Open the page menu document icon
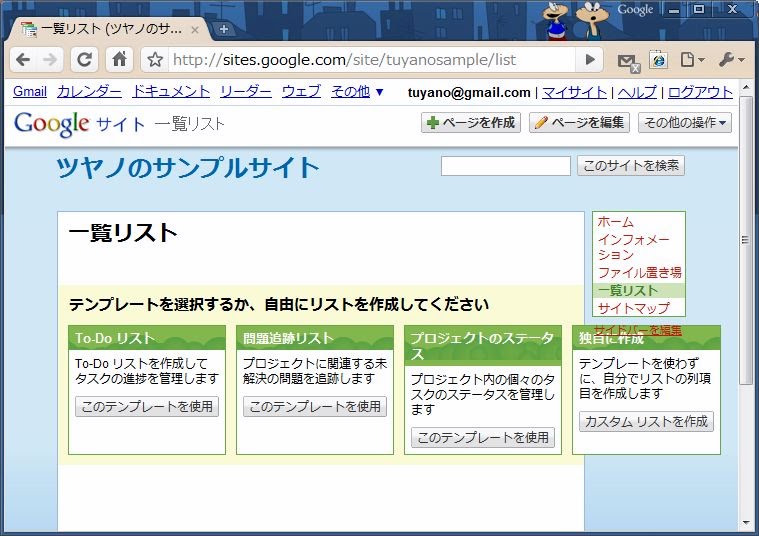This screenshot has height=536, width=759. (692, 60)
